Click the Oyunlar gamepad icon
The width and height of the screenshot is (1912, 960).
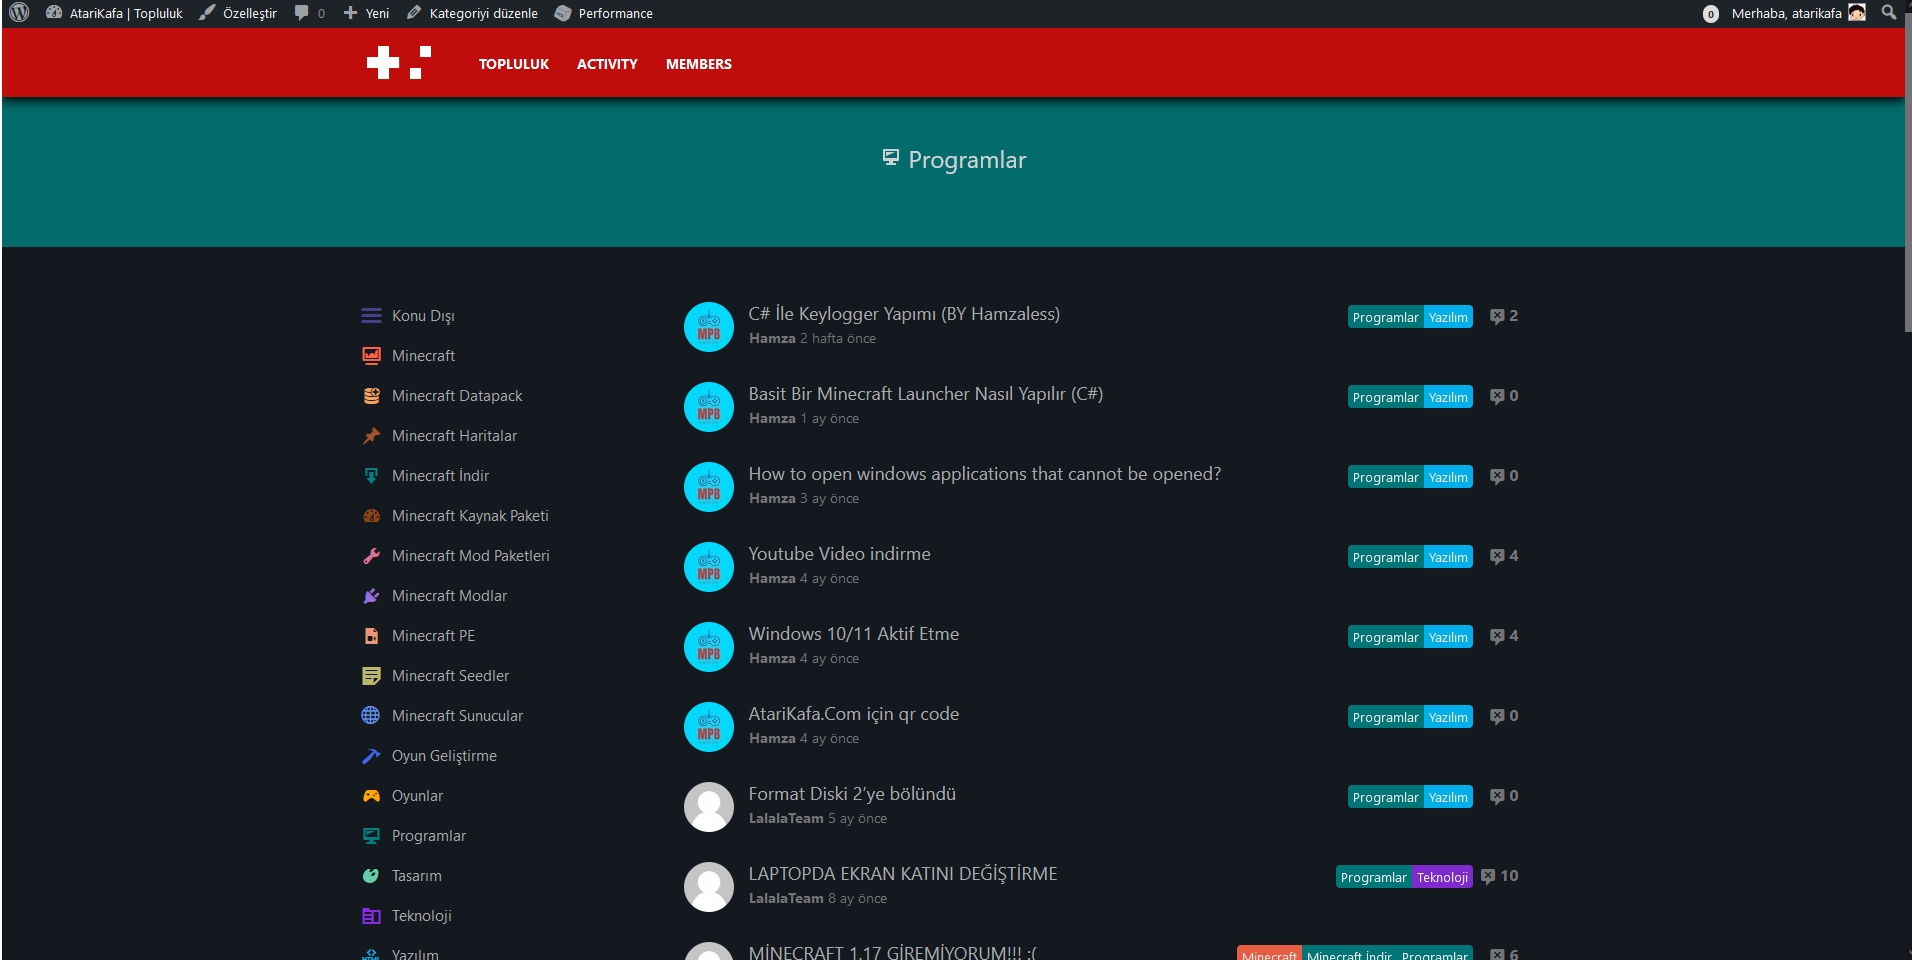(371, 796)
